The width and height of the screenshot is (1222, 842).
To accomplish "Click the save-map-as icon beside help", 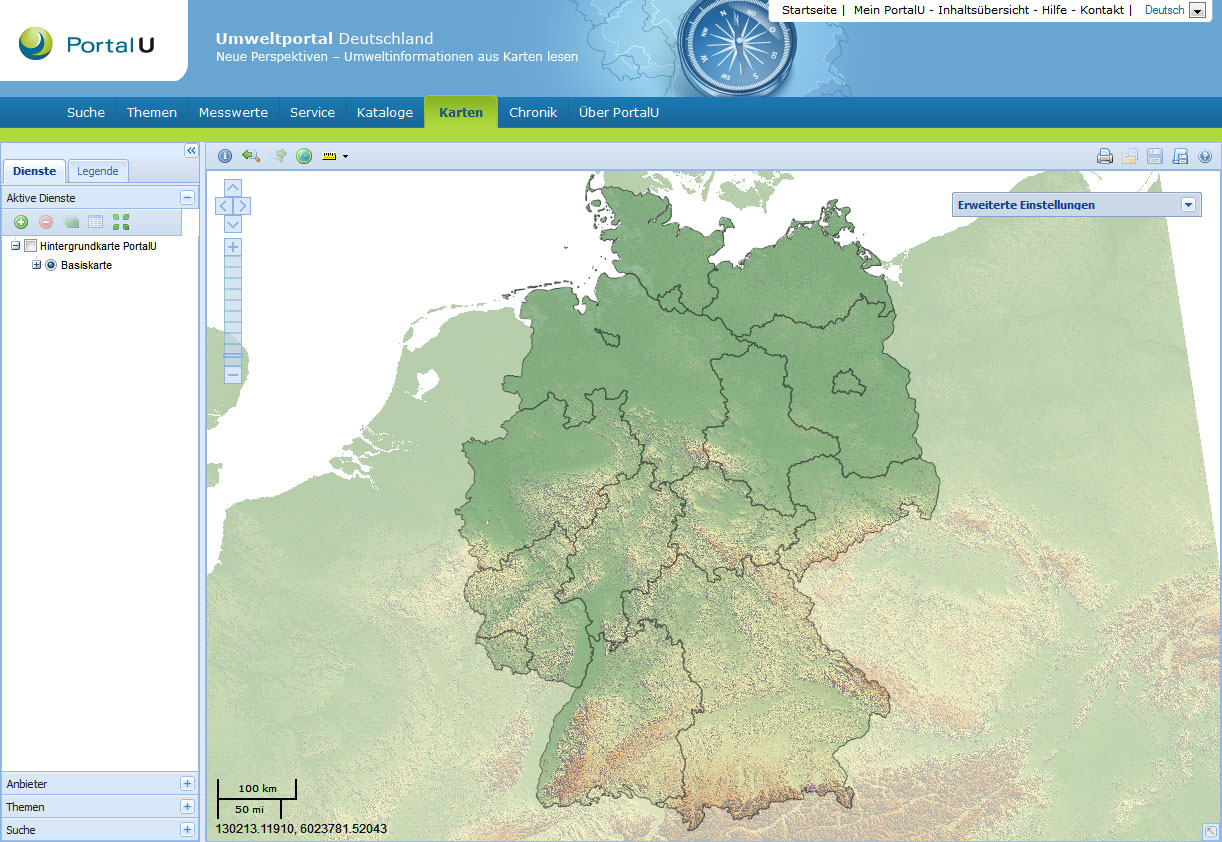I will click(1180, 156).
